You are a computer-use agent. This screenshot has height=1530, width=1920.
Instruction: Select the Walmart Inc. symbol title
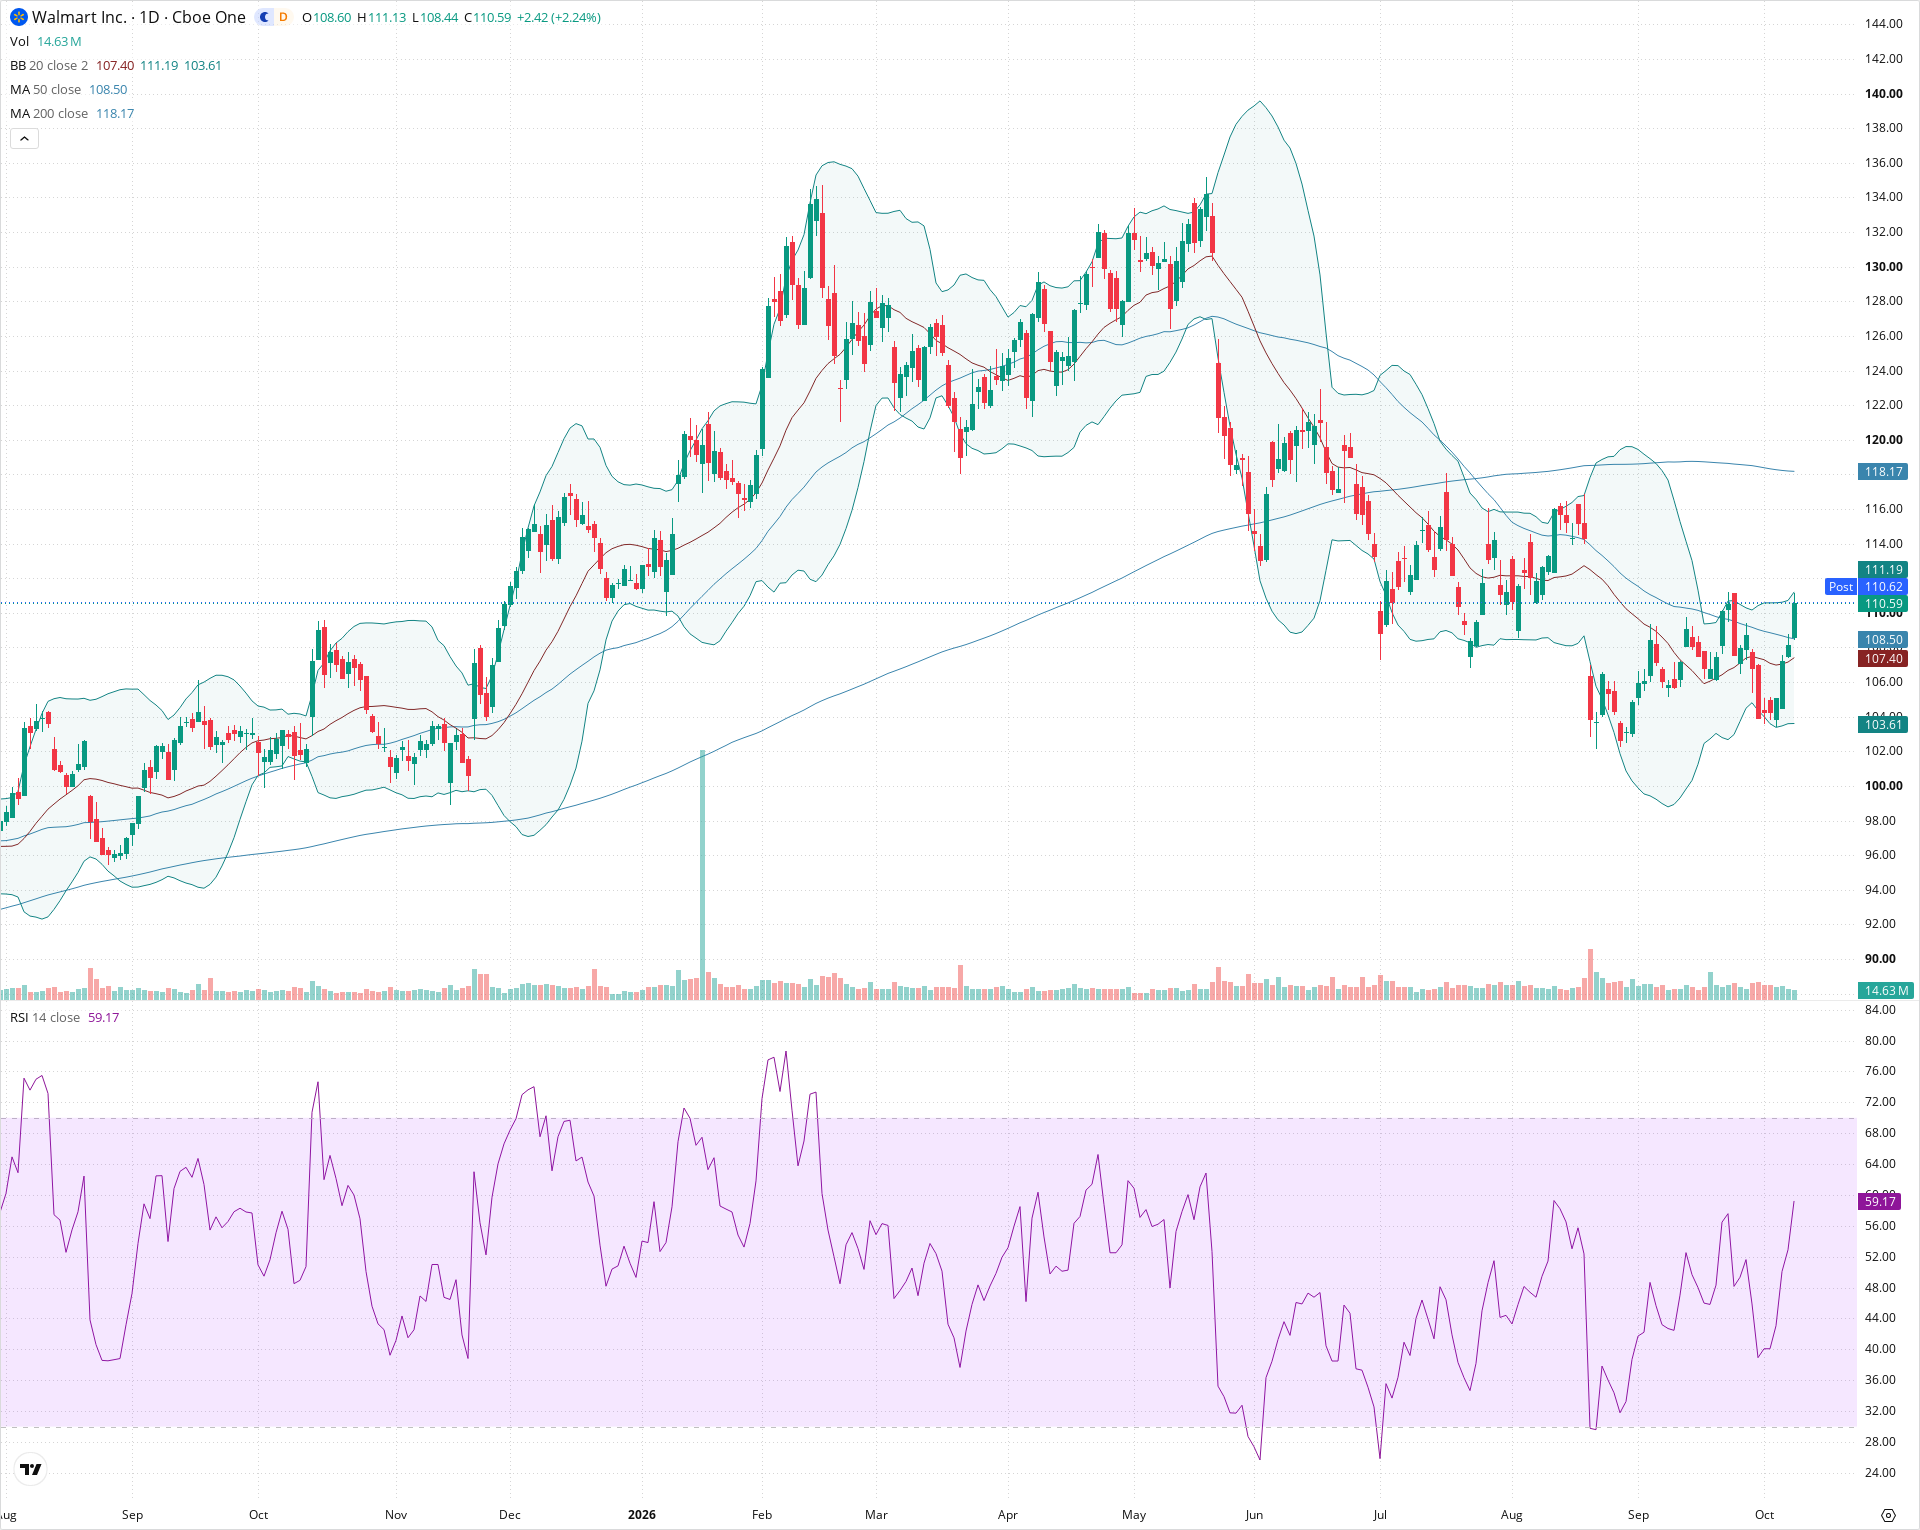coord(79,17)
